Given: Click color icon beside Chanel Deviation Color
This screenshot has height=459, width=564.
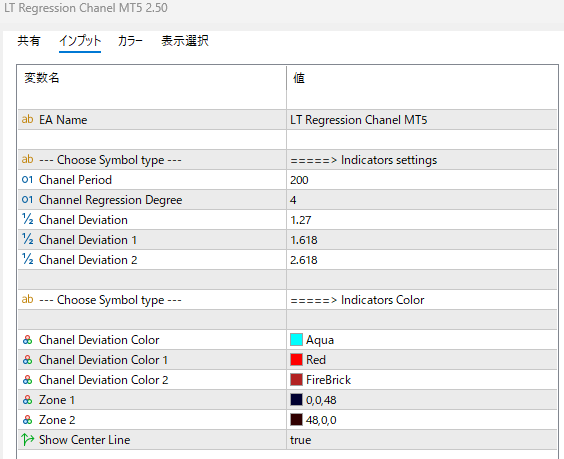Looking at the screenshot, I should (x=28, y=340).
